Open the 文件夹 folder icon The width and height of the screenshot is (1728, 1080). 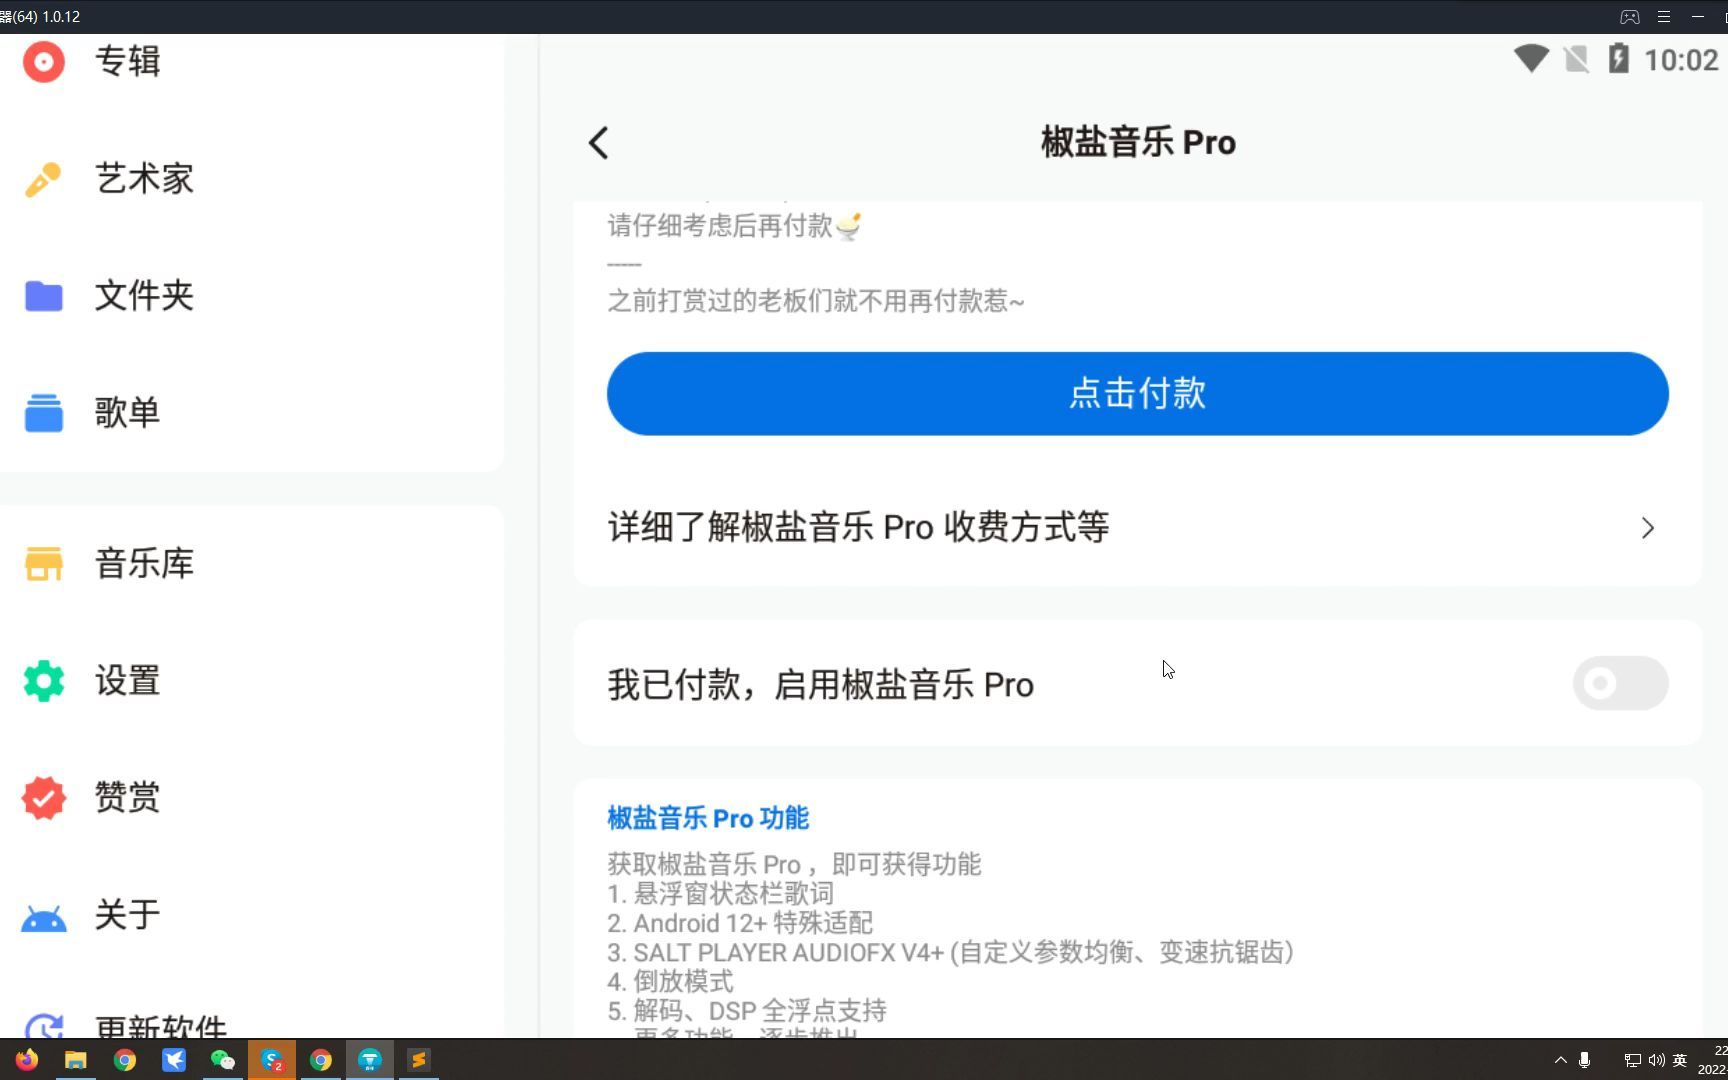point(44,296)
